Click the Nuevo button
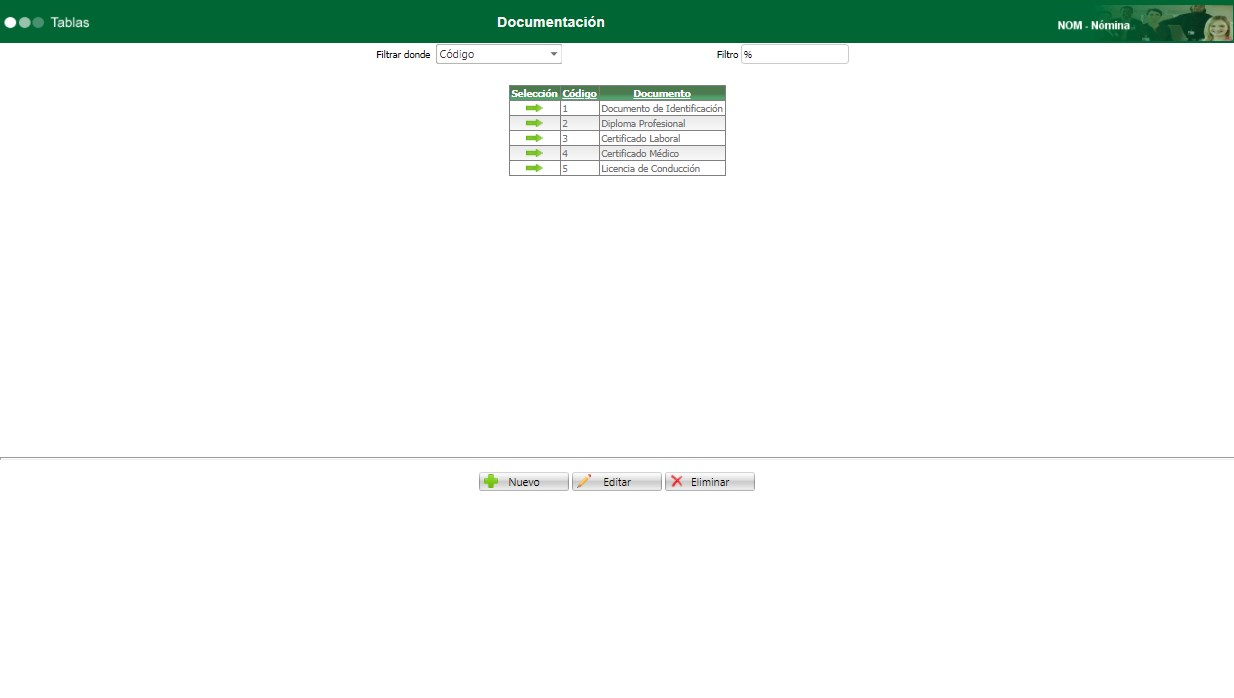Screen dimensions: 1234x698 [x=524, y=482]
